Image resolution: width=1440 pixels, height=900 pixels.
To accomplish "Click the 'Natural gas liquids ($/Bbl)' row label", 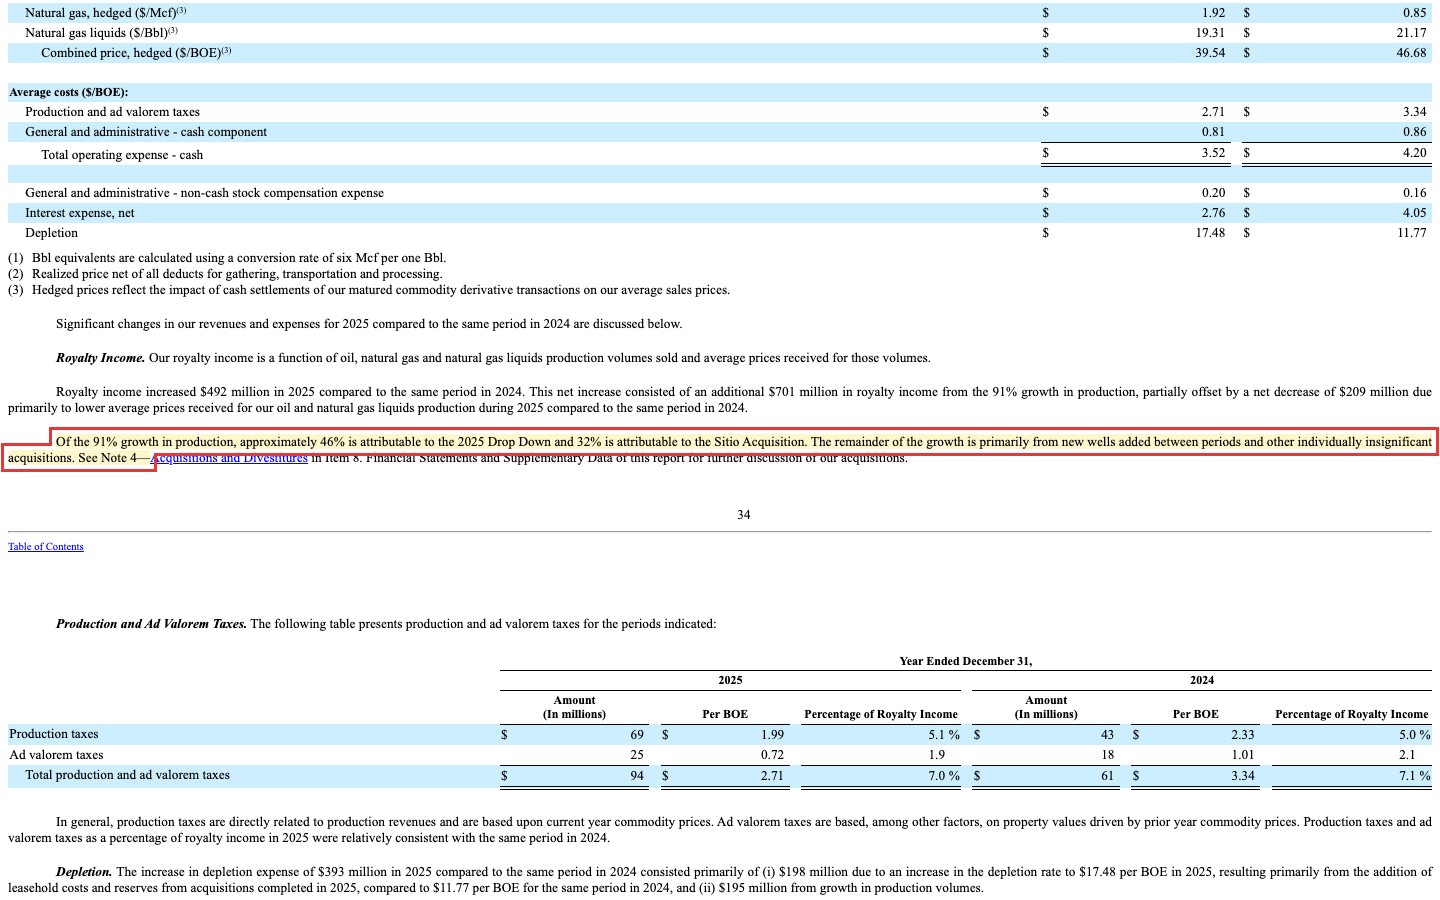I will click(101, 33).
